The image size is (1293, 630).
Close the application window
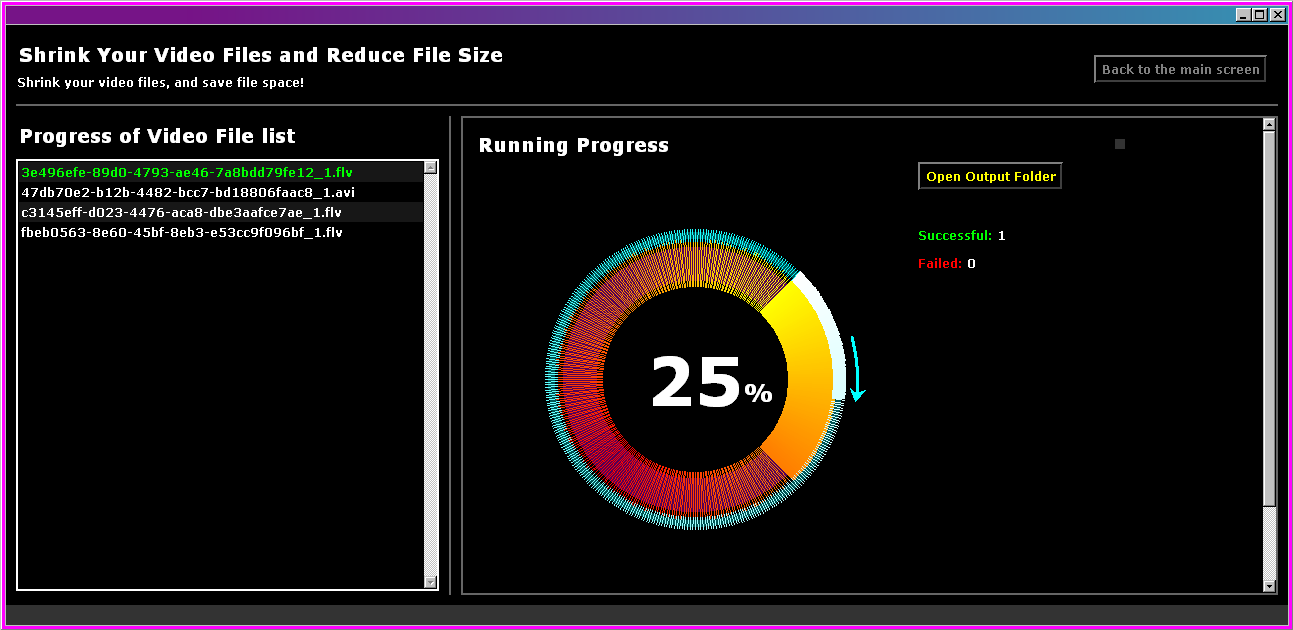click(1277, 15)
